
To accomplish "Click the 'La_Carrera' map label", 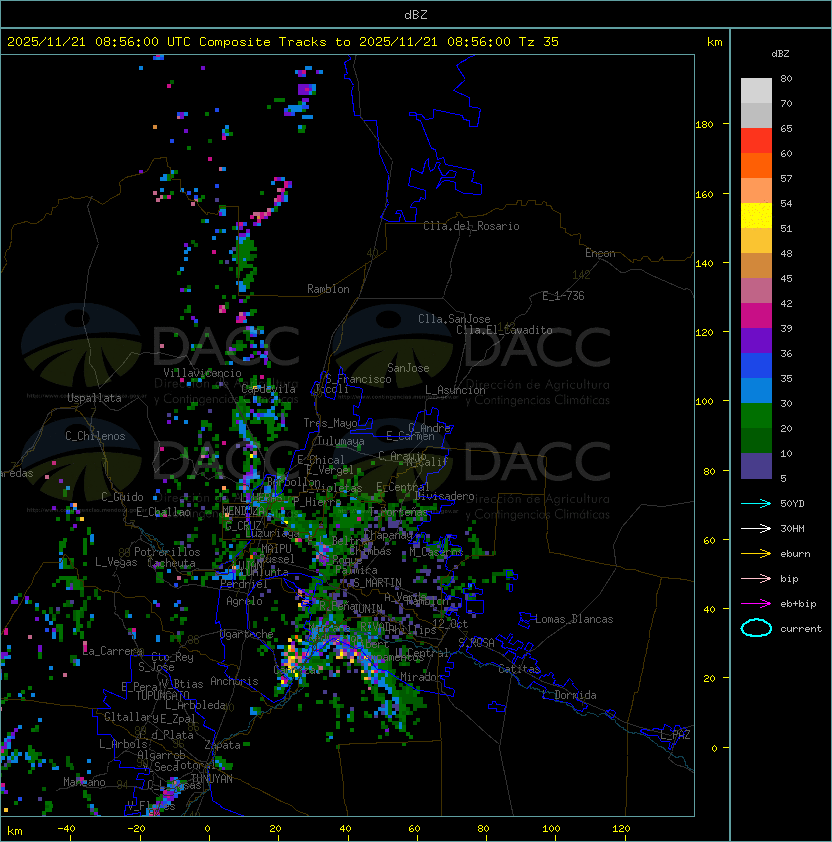I will coord(113,651).
